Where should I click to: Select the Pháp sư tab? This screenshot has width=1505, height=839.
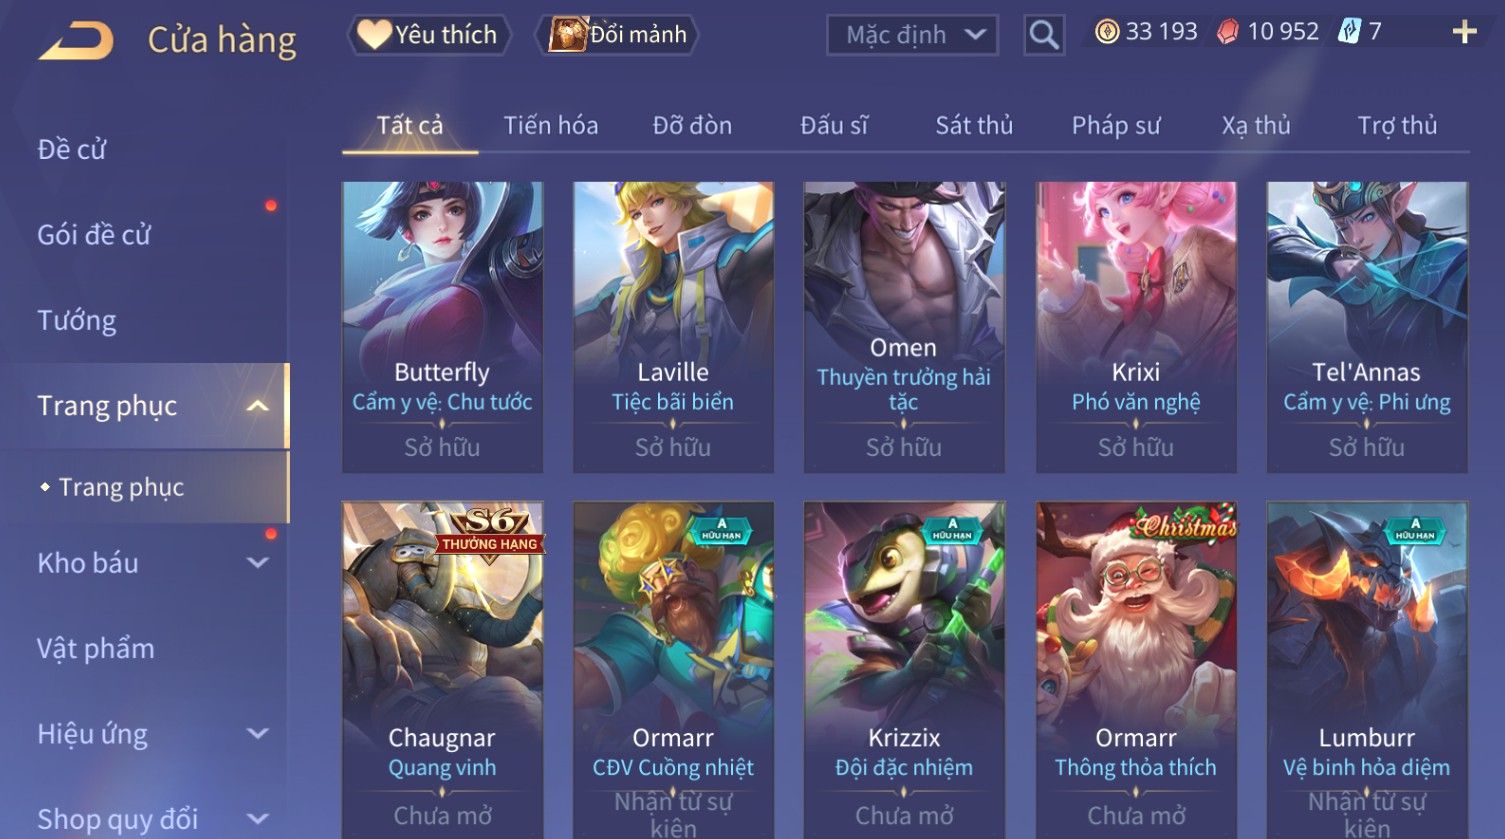[1116, 126]
